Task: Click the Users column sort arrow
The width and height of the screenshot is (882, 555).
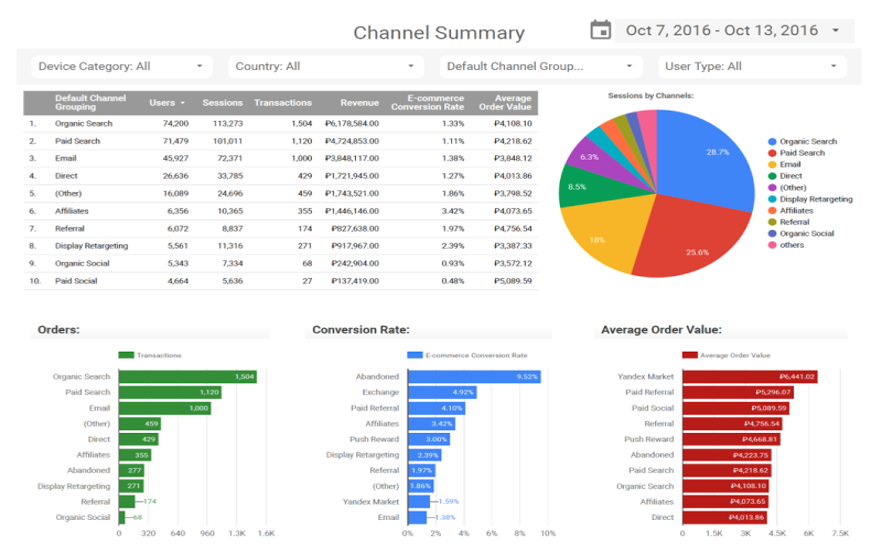Action: tap(182, 103)
